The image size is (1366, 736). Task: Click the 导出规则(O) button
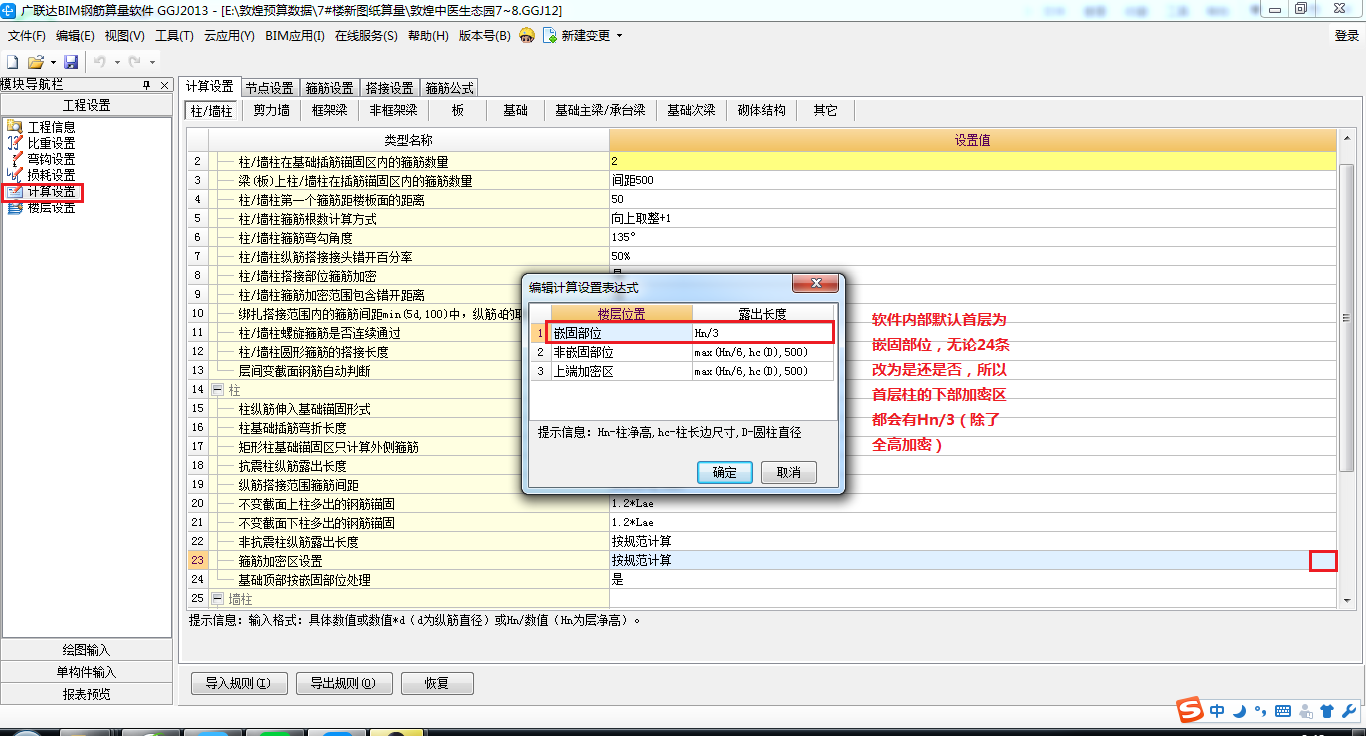point(344,684)
